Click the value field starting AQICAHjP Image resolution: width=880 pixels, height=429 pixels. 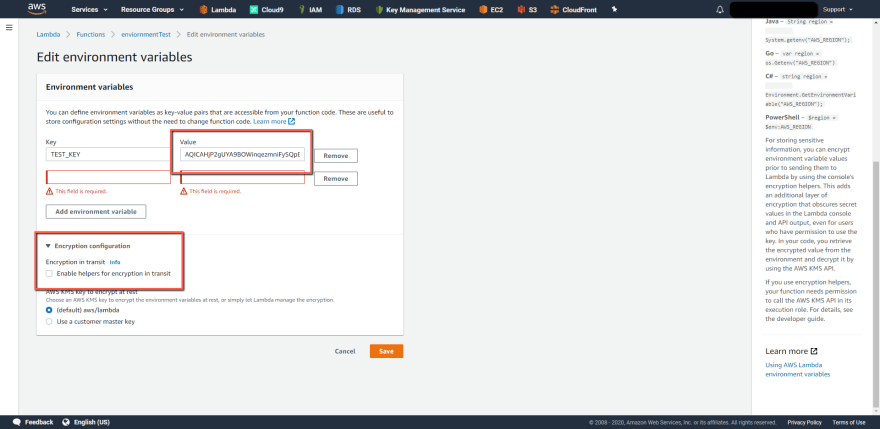tap(242, 154)
